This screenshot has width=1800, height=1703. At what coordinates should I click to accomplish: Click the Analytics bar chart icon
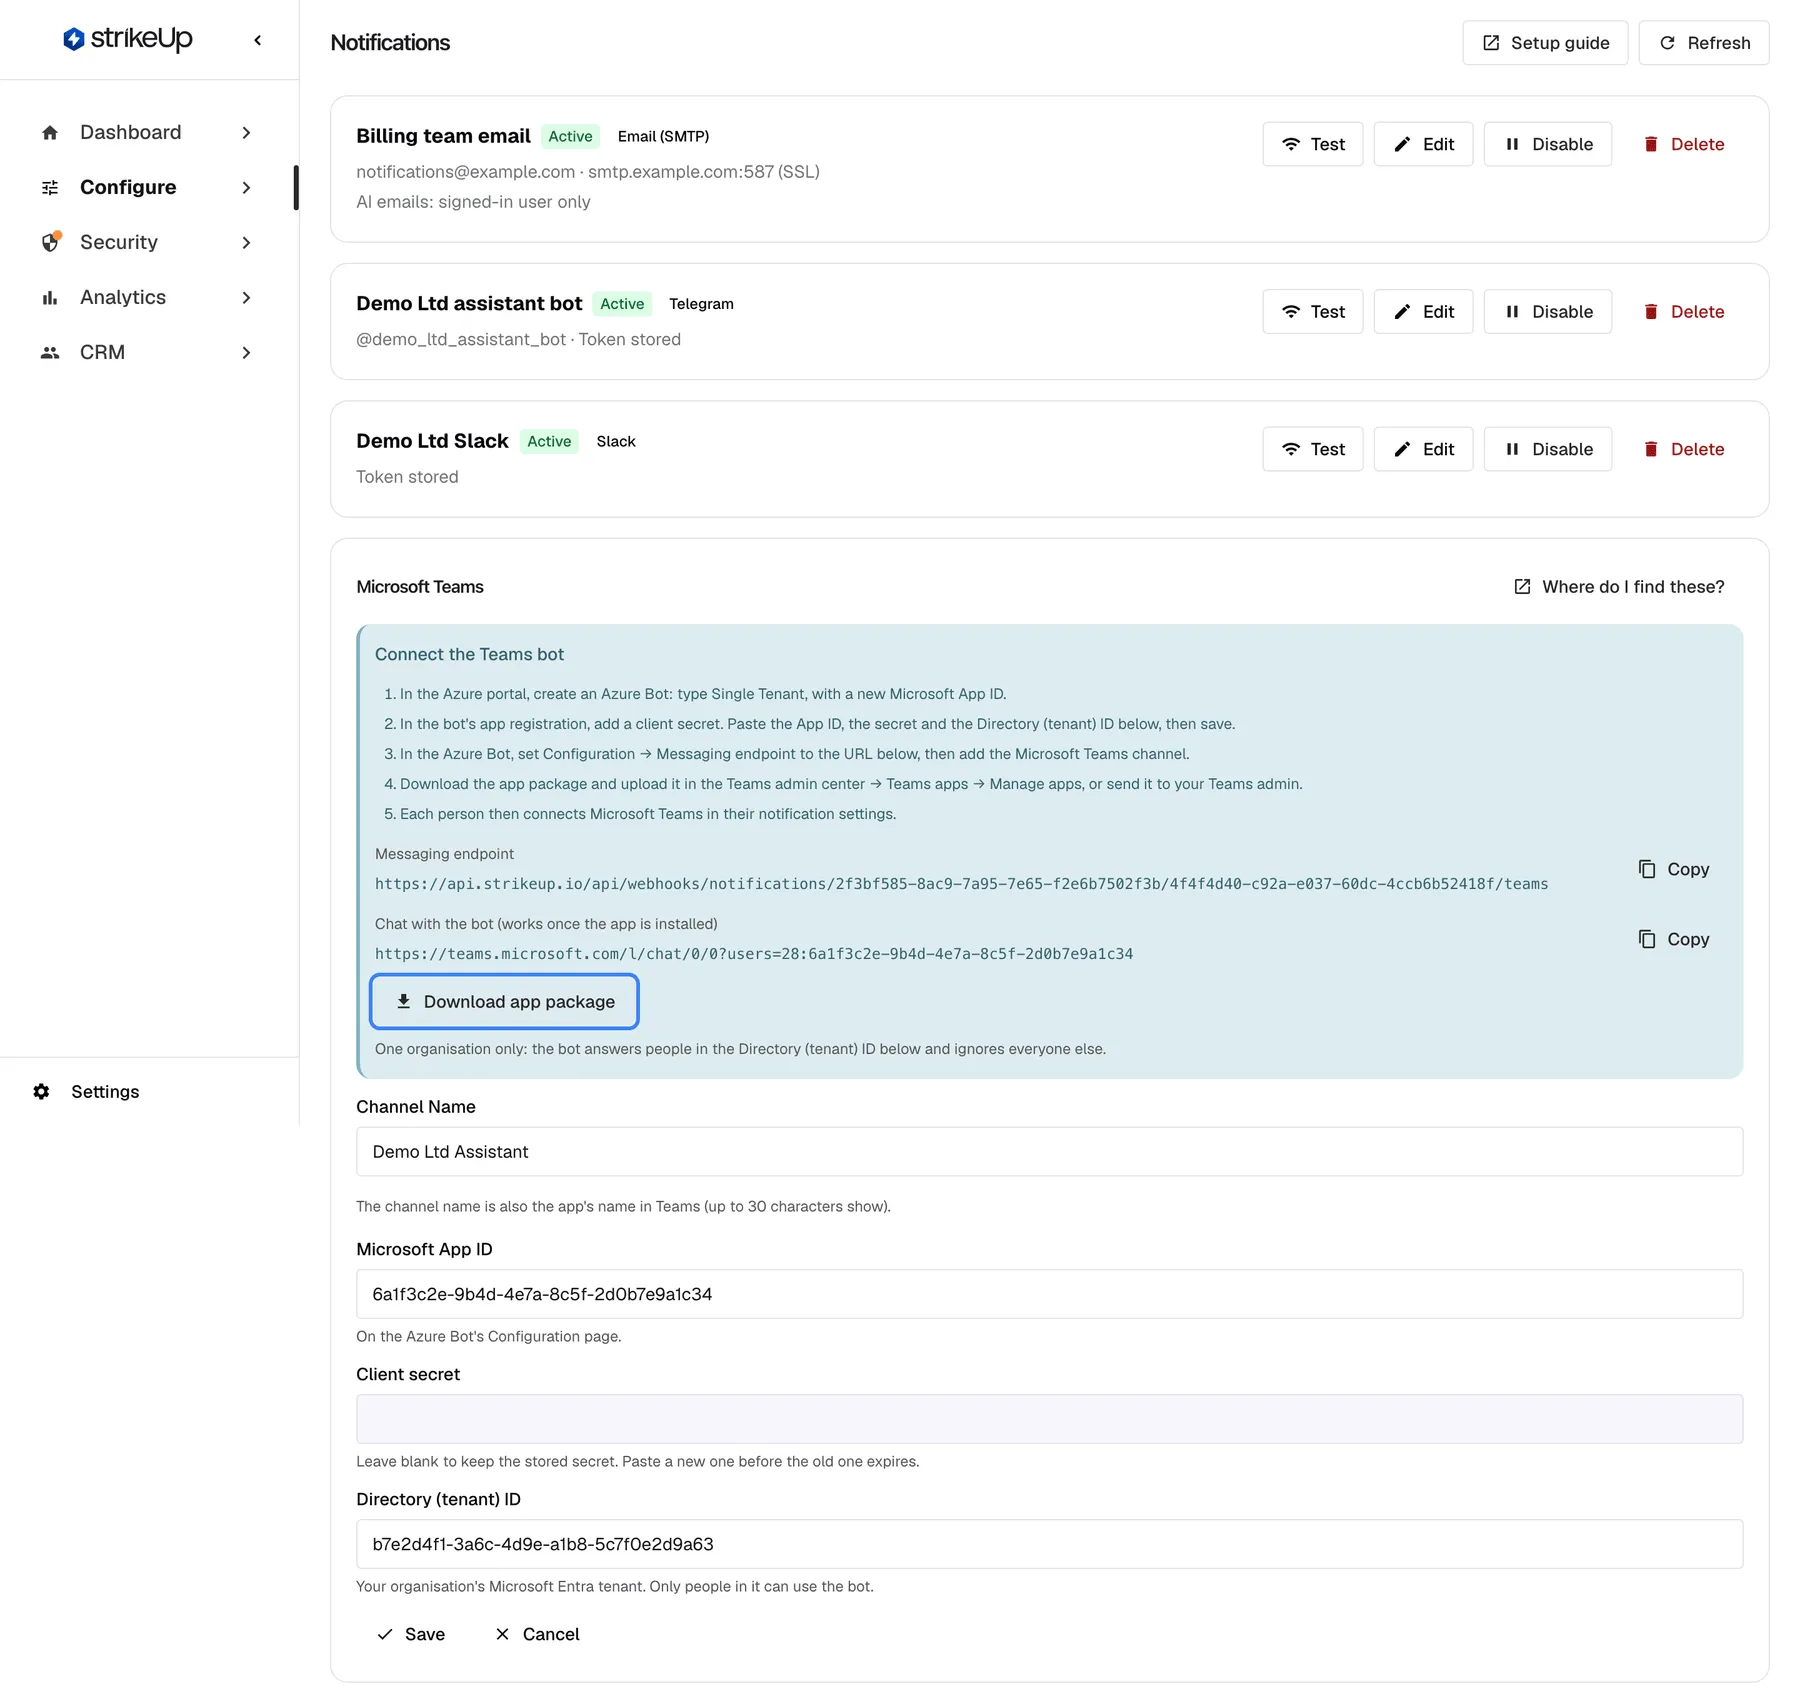coord(50,298)
